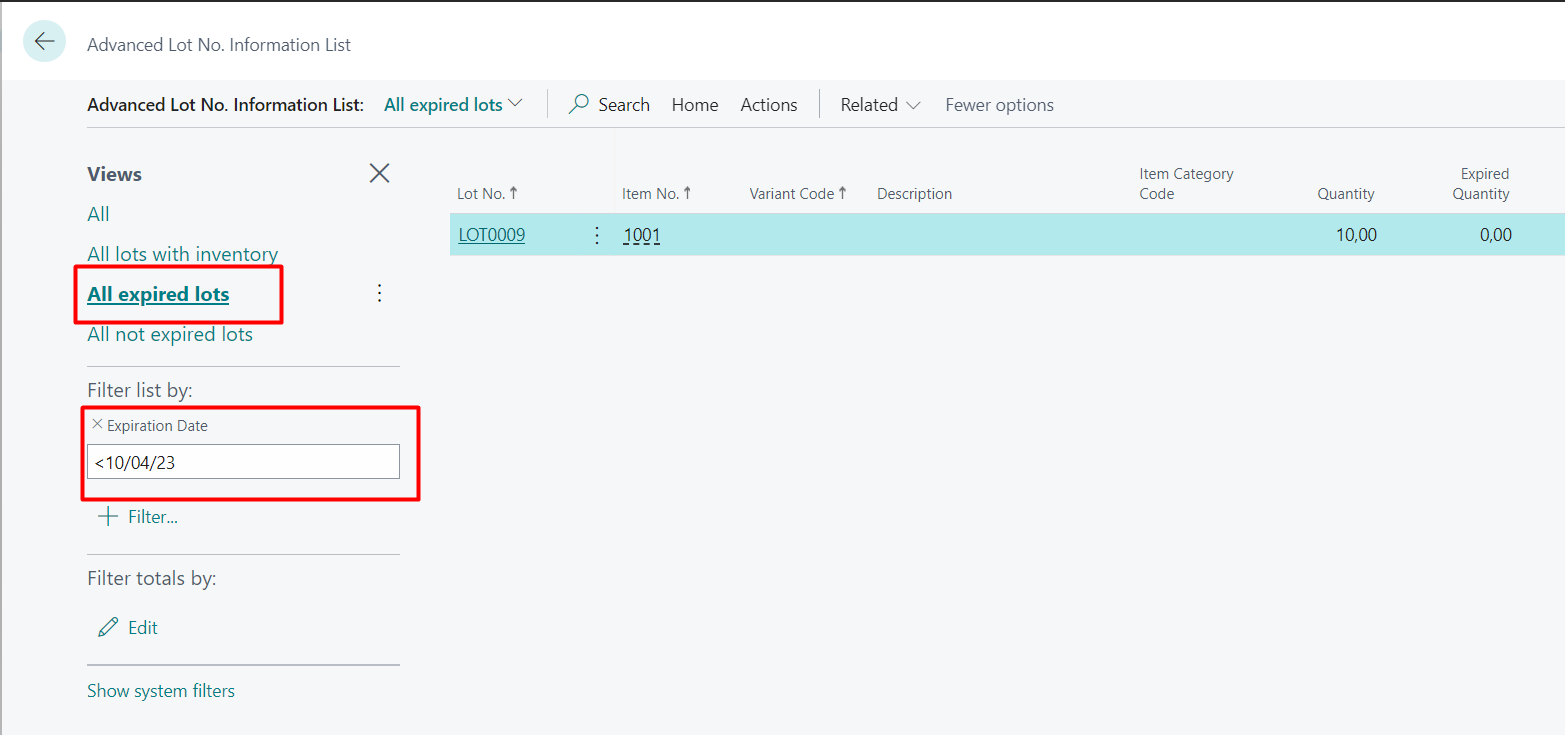Click the pencil Edit for filter totals

click(x=108, y=628)
